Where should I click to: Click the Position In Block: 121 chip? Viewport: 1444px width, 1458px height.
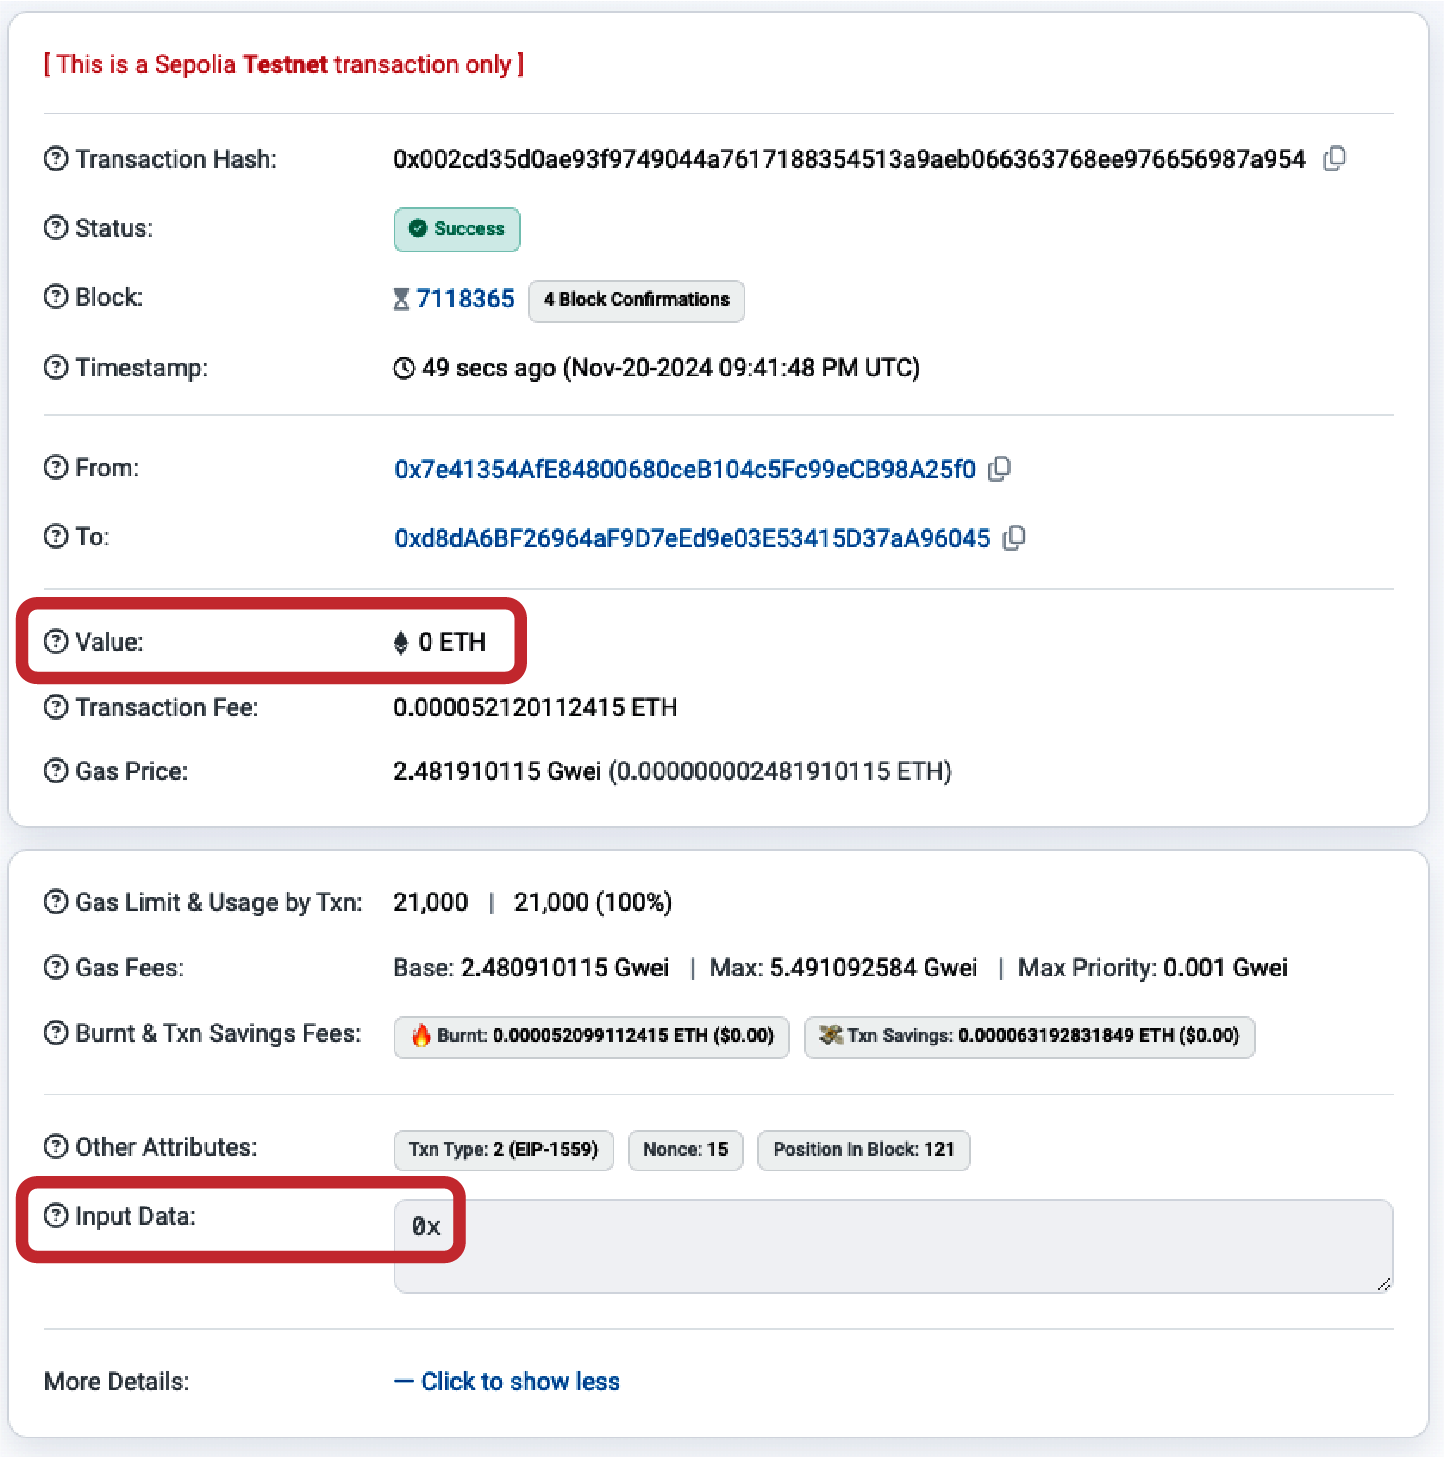(863, 1150)
